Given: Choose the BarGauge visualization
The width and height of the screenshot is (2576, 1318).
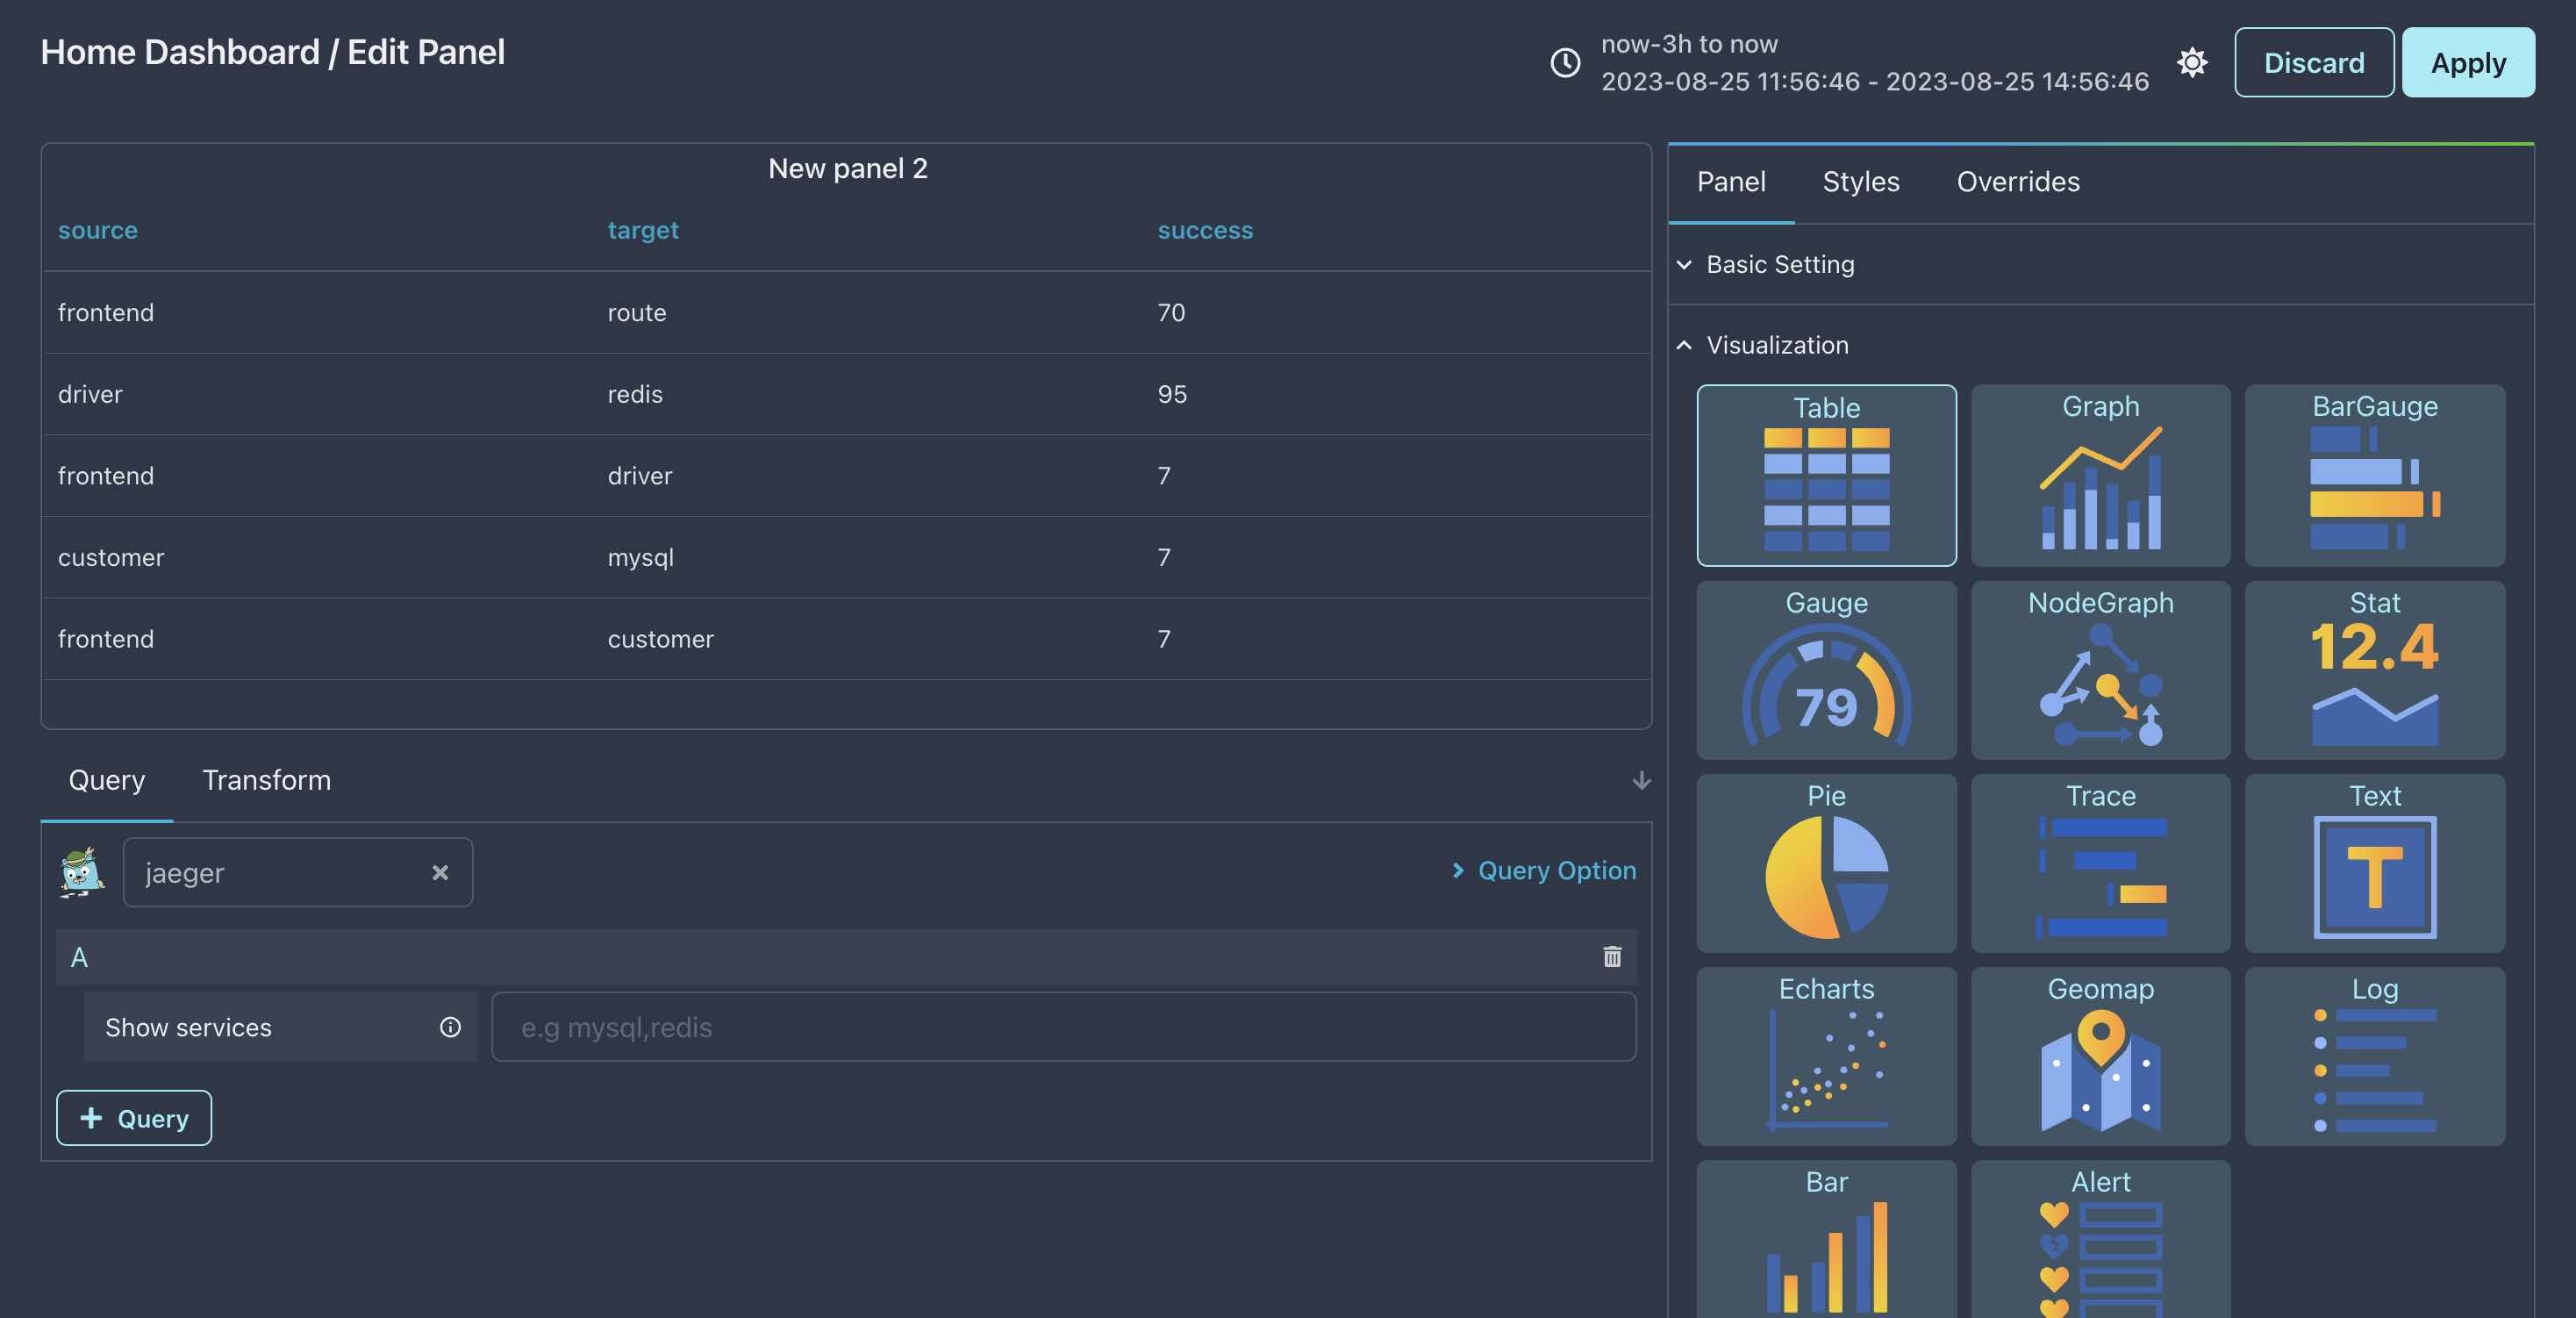Looking at the screenshot, I should tap(2374, 475).
